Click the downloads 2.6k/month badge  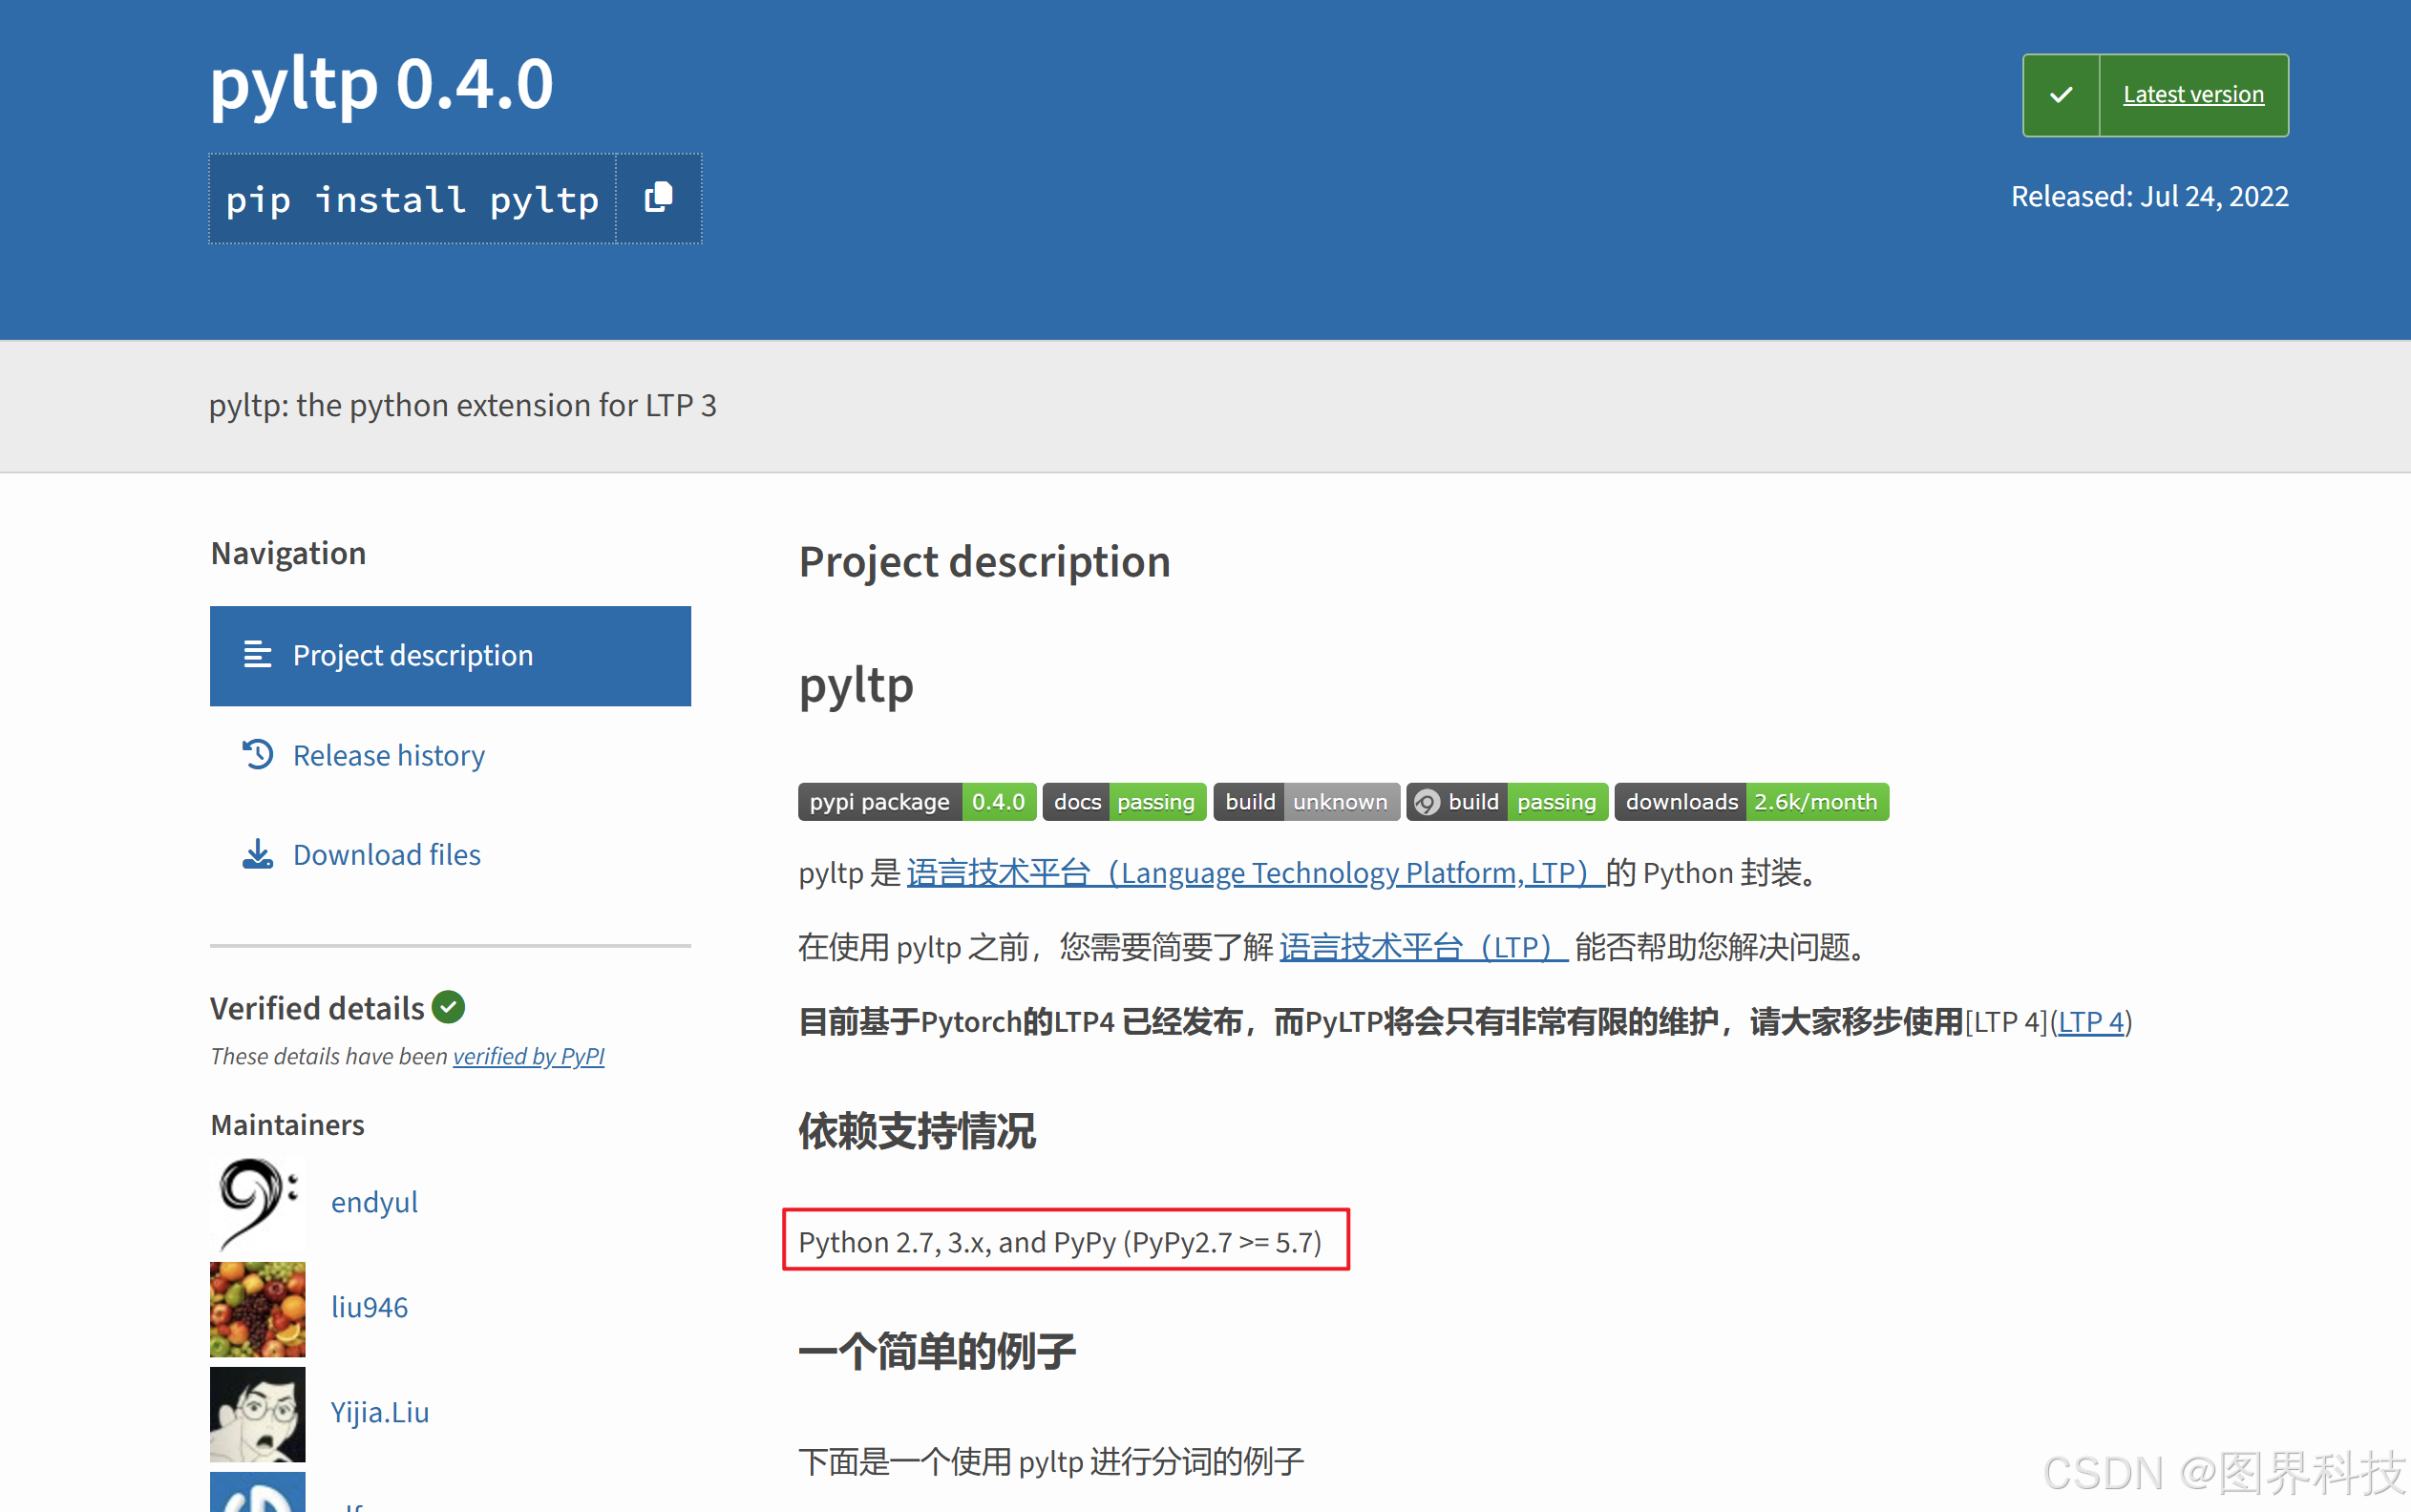[x=1750, y=802]
